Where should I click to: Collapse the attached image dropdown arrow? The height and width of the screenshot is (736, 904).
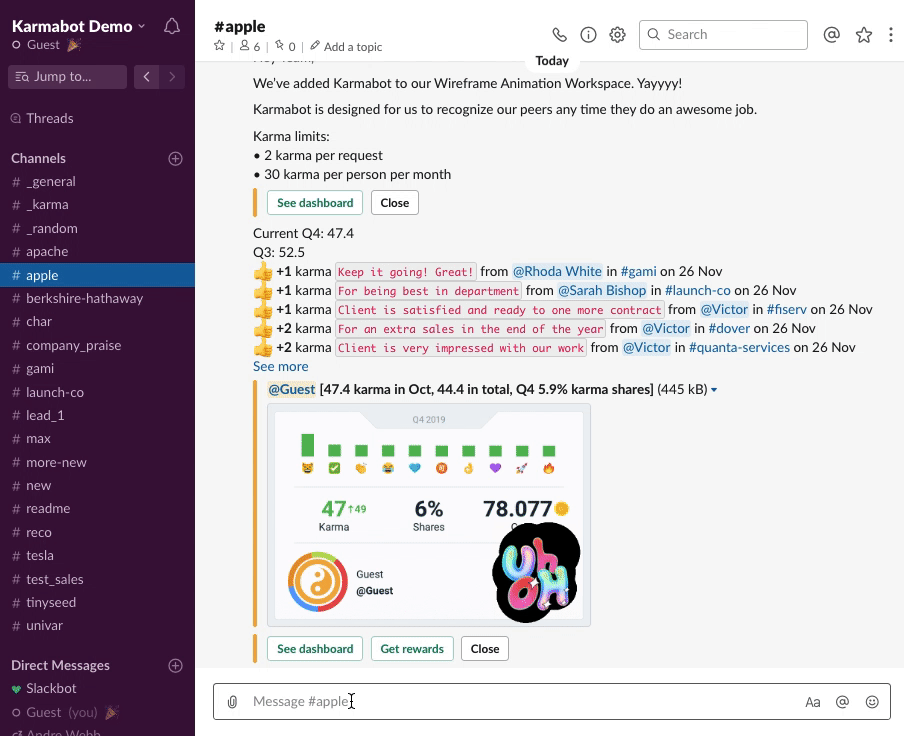(714, 390)
